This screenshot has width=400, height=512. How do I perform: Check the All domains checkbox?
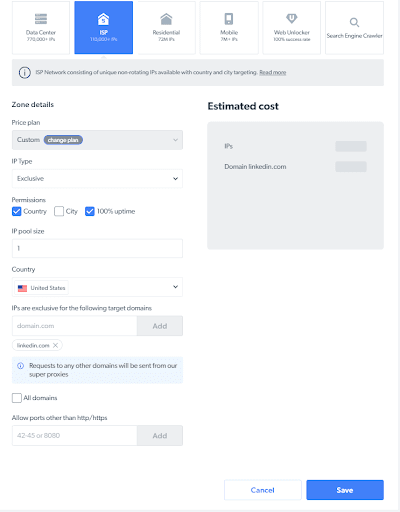(x=17, y=398)
